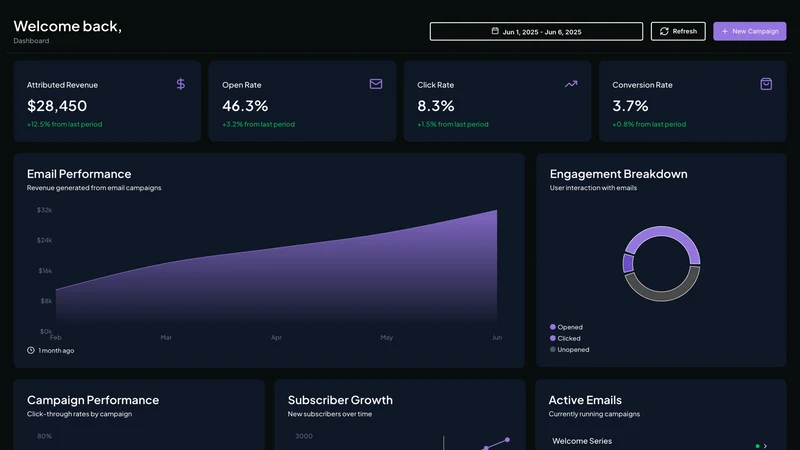Click the Refresh button

pos(678,31)
